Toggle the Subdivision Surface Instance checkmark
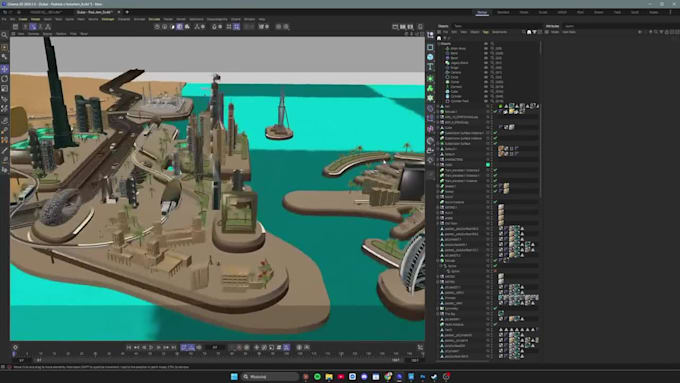This screenshot has width=680, height=383. tap(495, 138)
